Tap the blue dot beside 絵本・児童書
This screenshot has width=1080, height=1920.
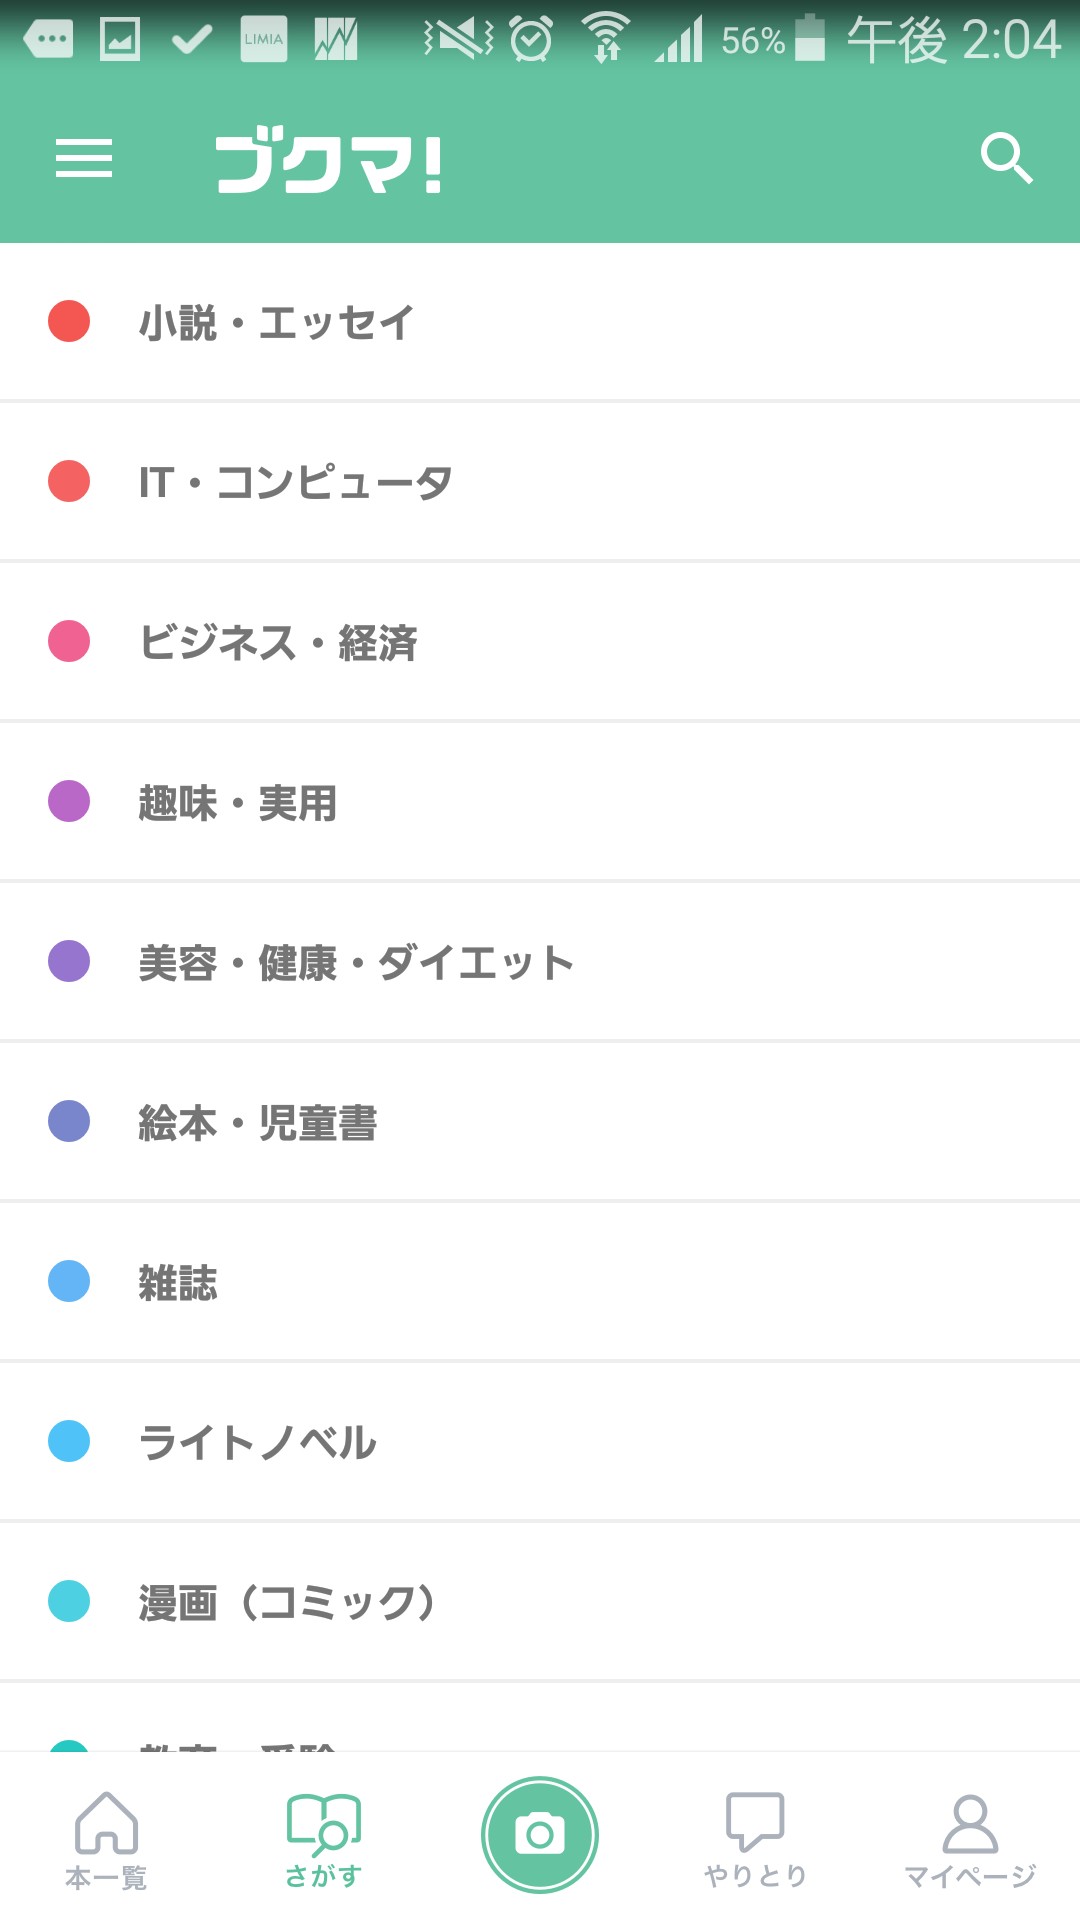pos(69,1121)
